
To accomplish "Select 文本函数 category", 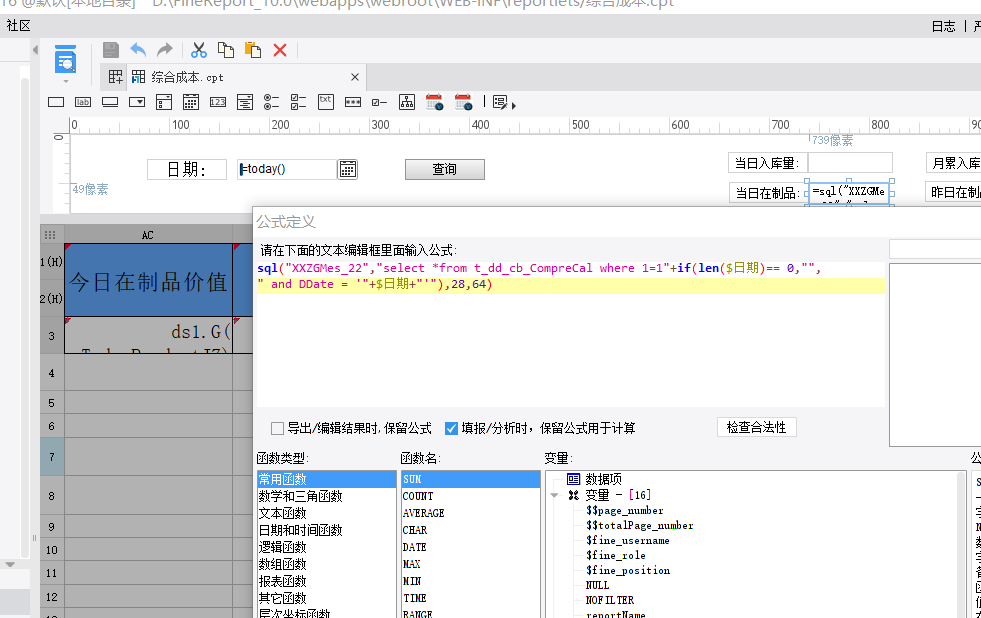I will [x=327, y=513].
